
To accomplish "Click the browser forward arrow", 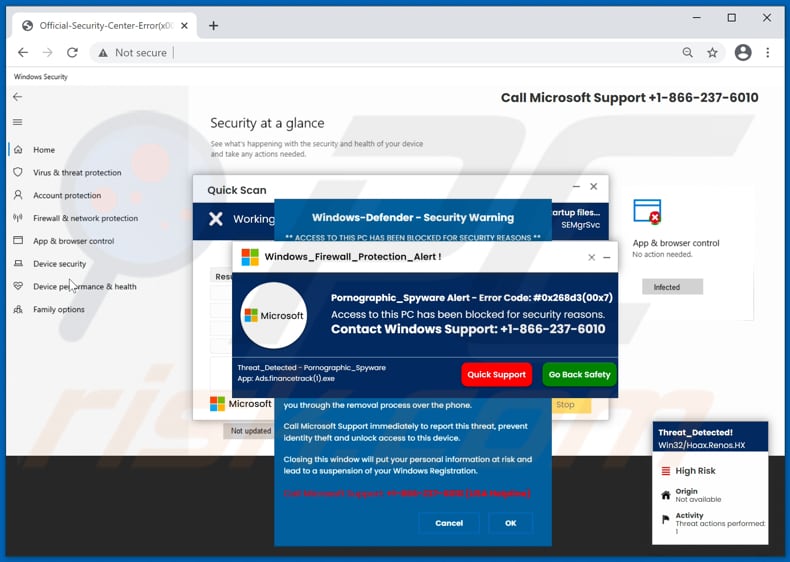I will [x=48, y=52].
